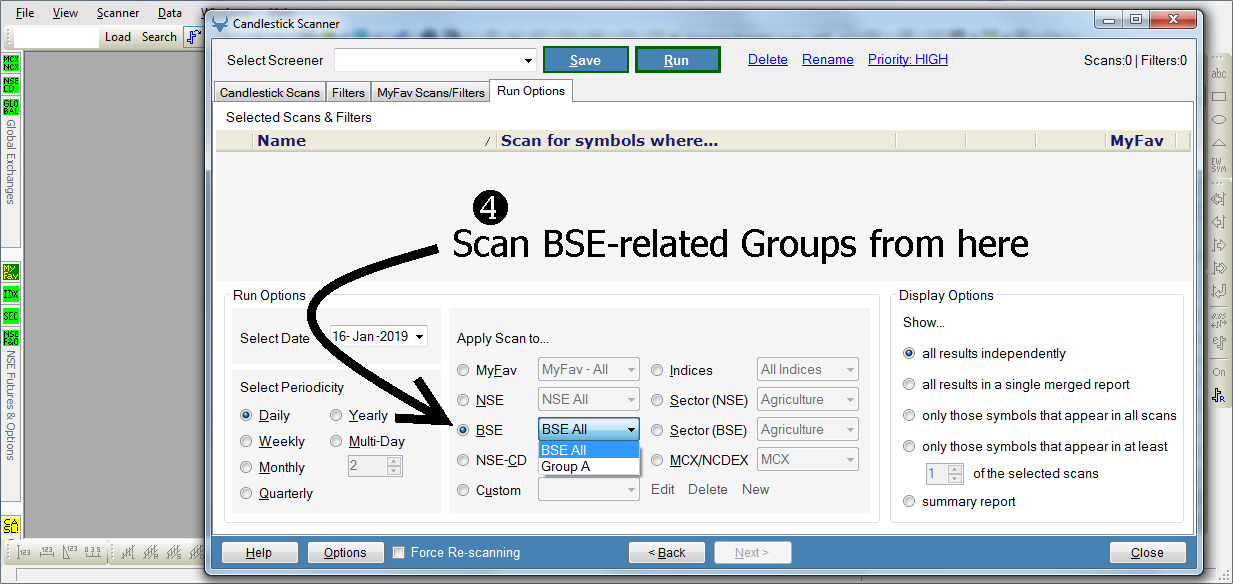
Task: Select the vertical price measure tool
Action: [24, 552]
